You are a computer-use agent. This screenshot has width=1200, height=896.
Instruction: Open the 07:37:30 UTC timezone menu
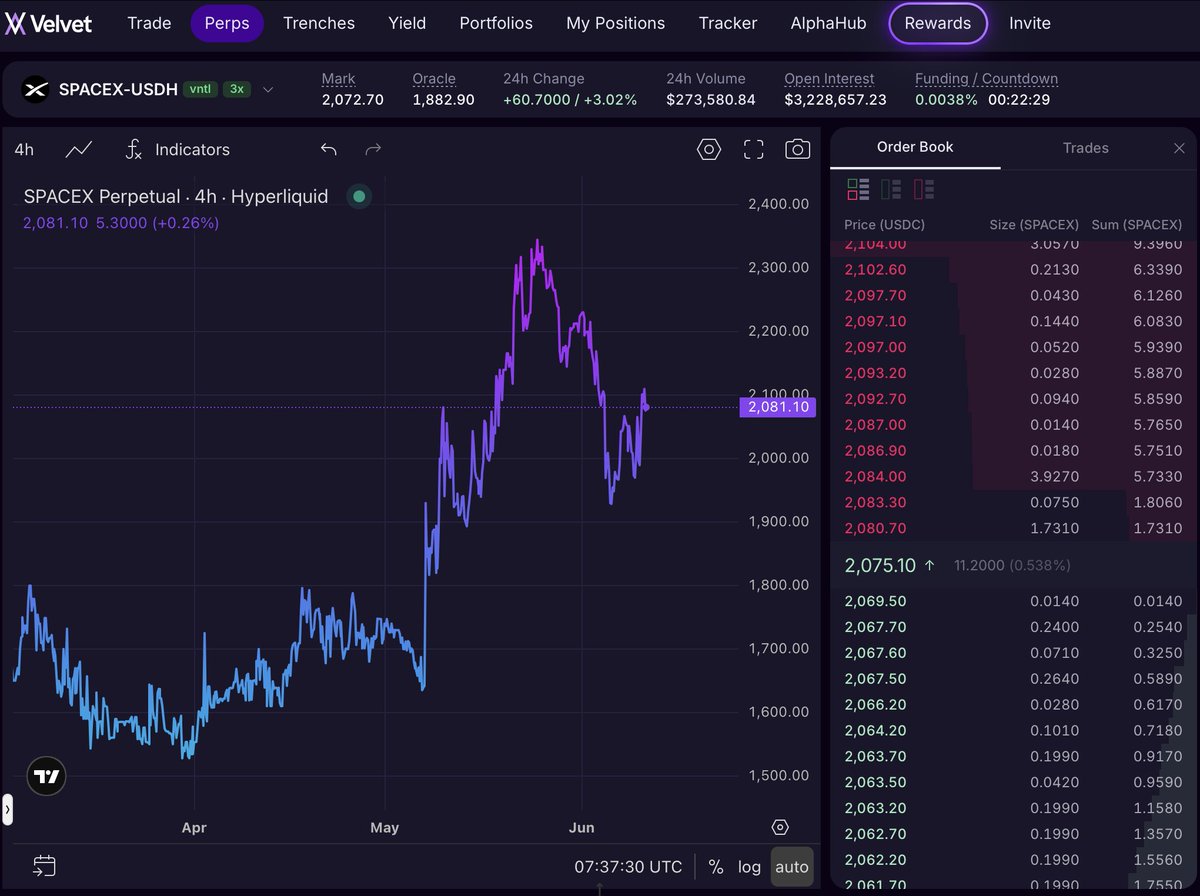tap(628, 866)
